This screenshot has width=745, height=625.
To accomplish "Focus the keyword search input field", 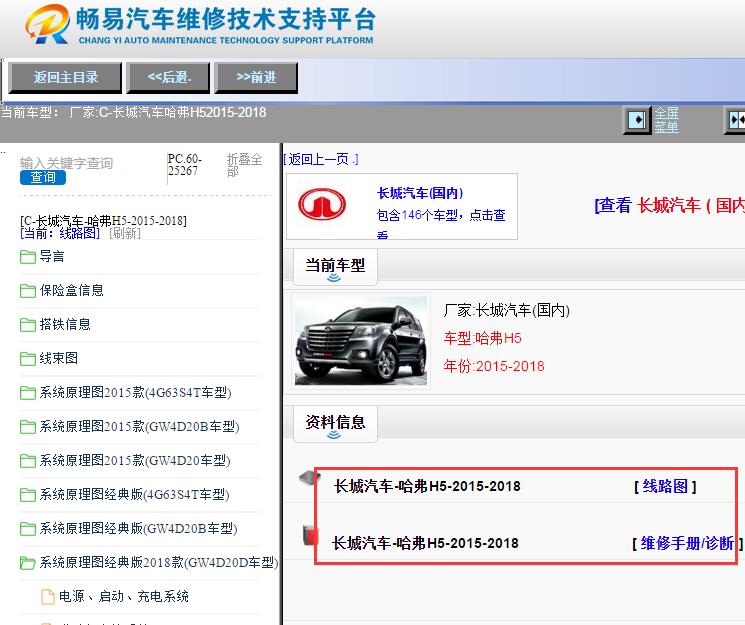I will 90,163.
